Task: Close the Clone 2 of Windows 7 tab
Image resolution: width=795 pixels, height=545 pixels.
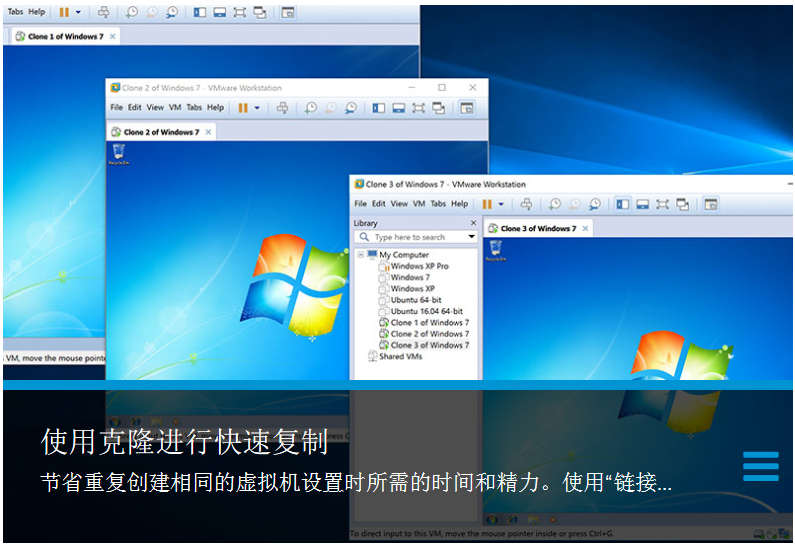Action: coord(208,132)
